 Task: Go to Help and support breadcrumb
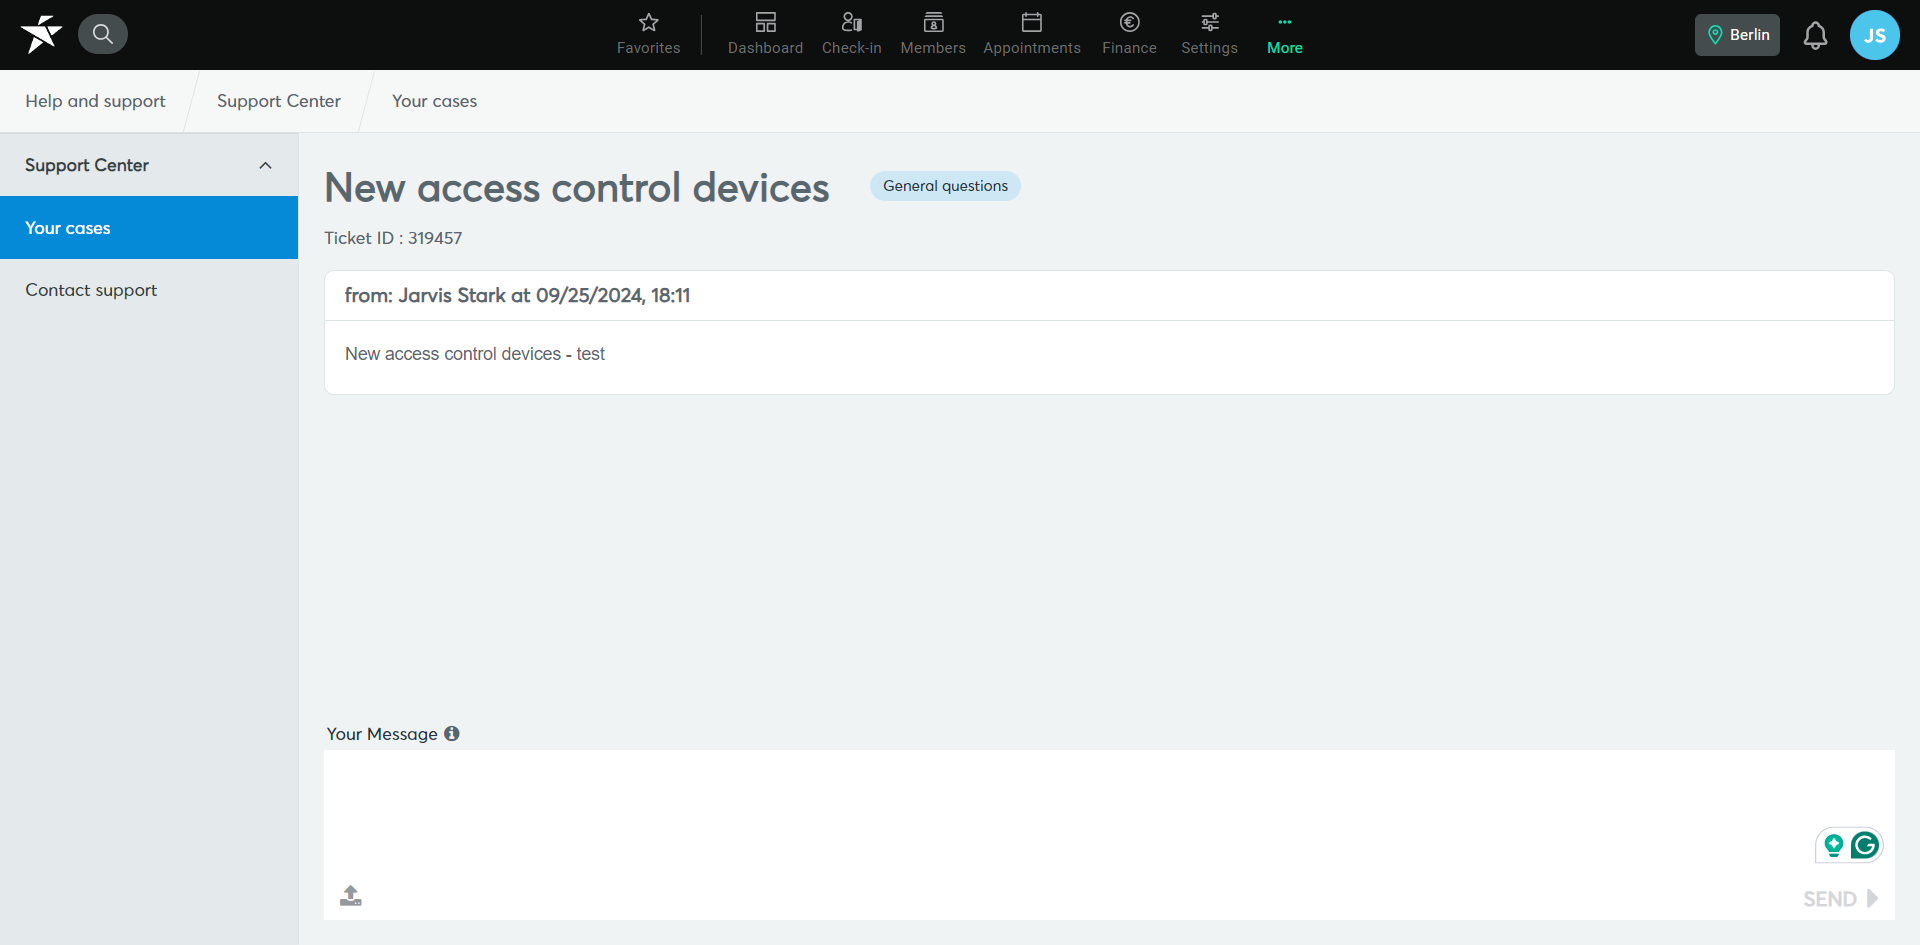[95, 101]
